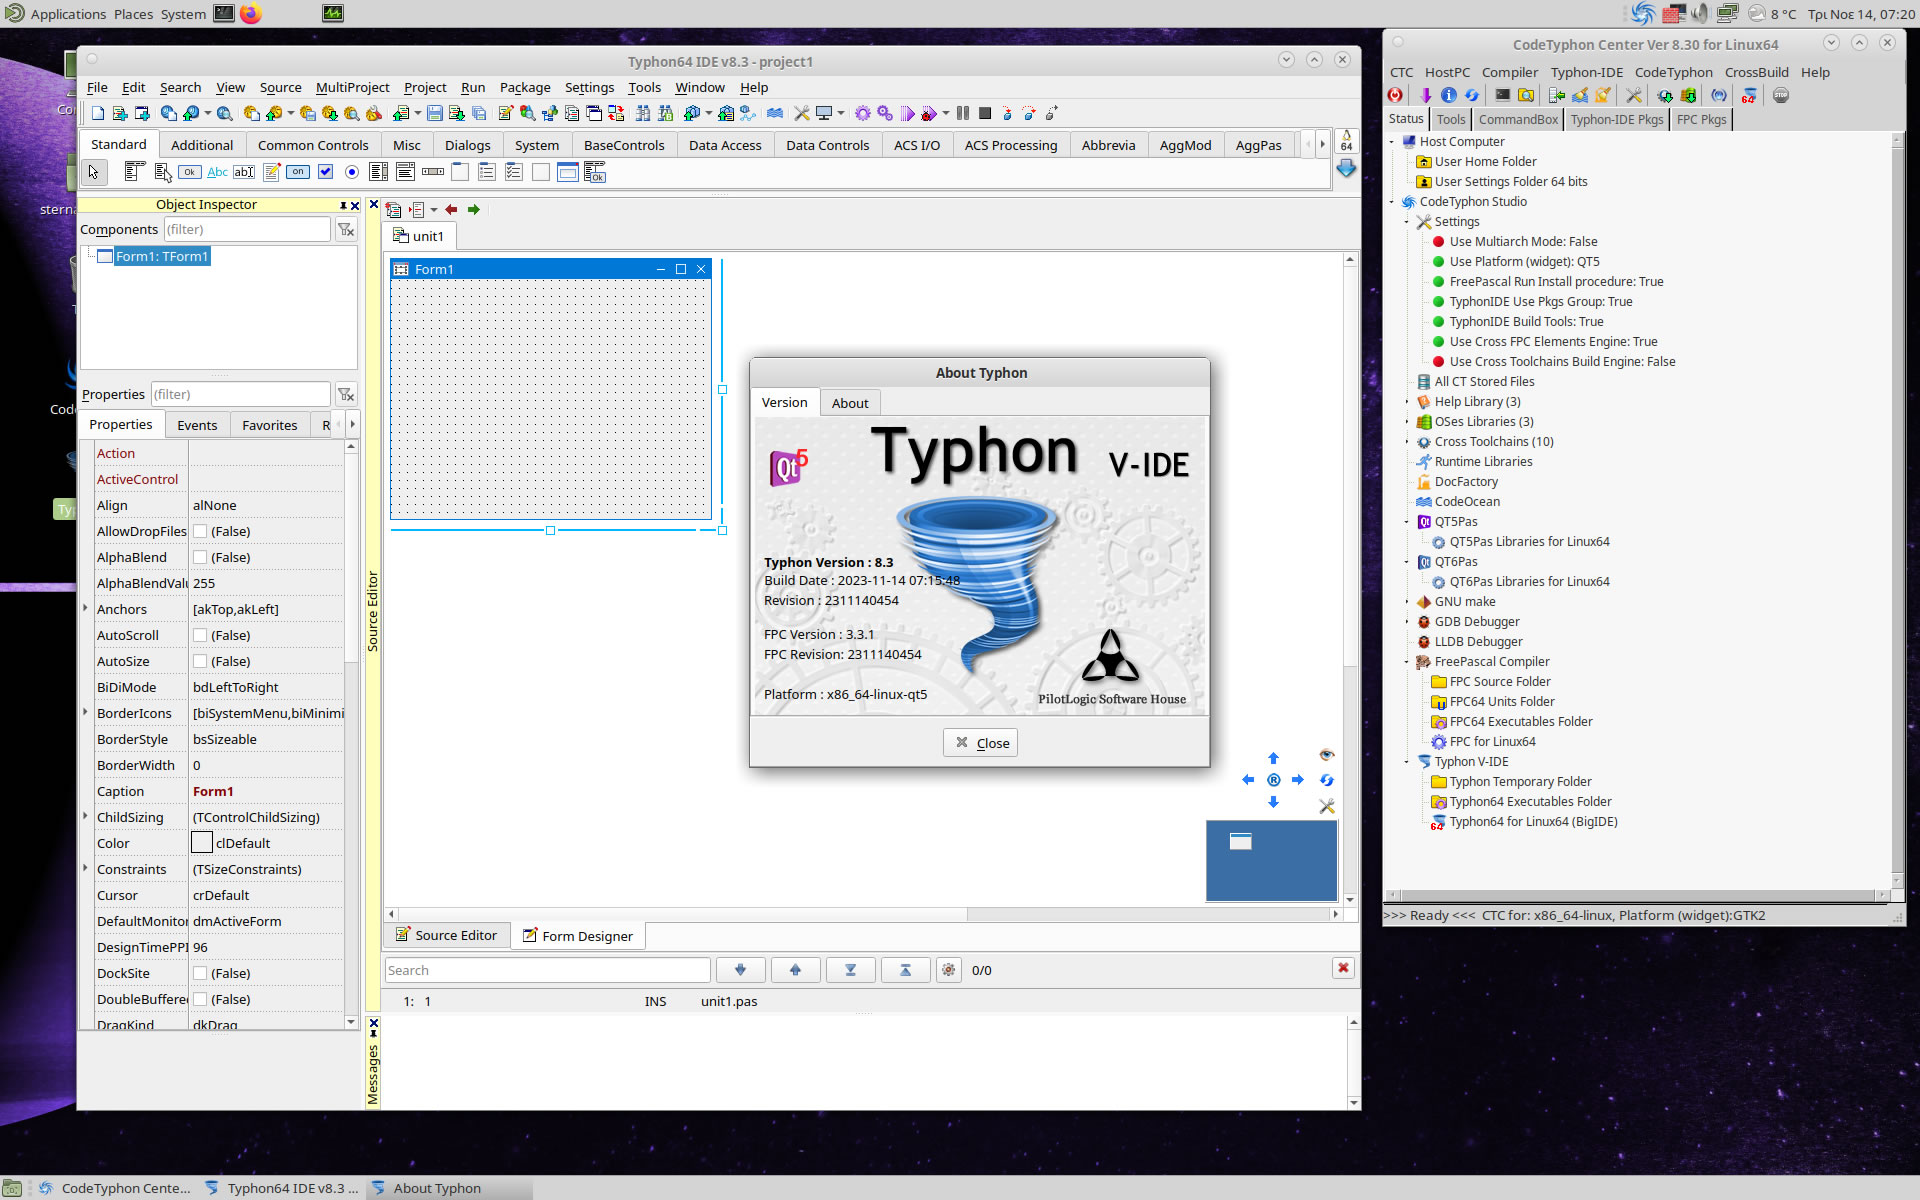Toggle the DockSite checkbox
The height and width of the screenshot is (1200, 1920).
[x=200, y=973]
